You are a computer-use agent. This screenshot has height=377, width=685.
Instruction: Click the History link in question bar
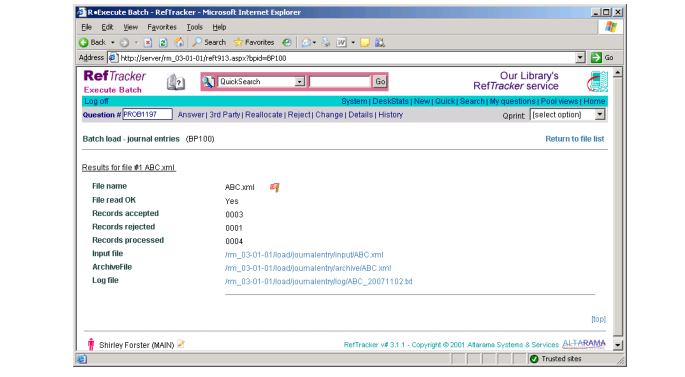click(x=391, y=115)
